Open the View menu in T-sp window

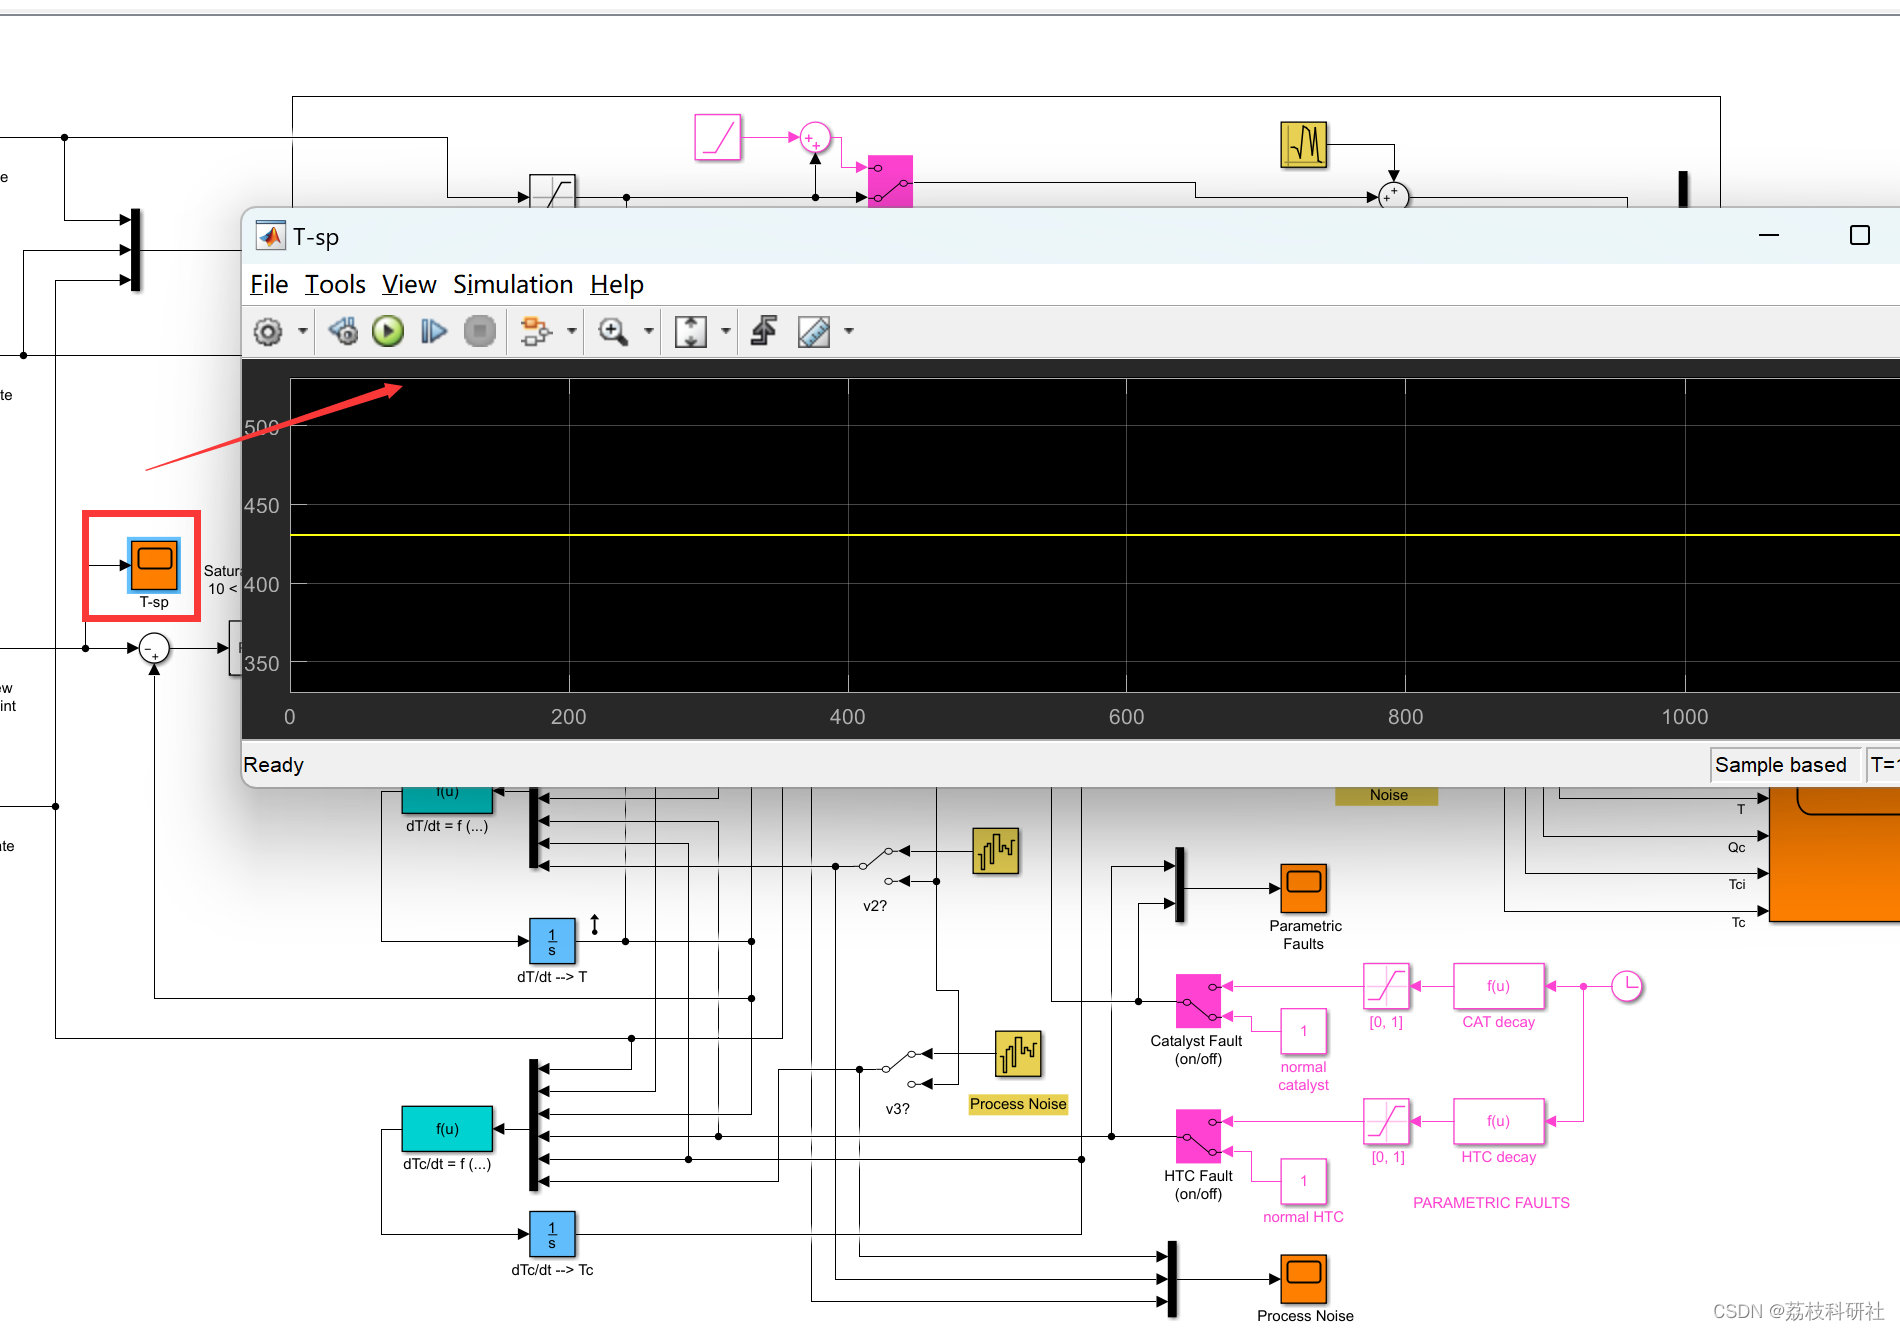(x=409, y=285)
